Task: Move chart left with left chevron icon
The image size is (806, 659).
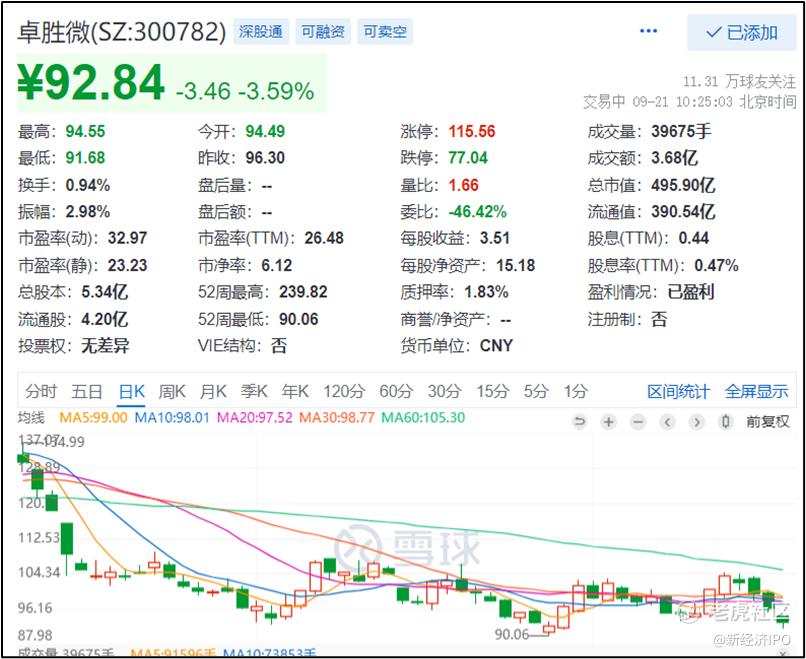Action: pyautogui.click(x=667, y=422)
